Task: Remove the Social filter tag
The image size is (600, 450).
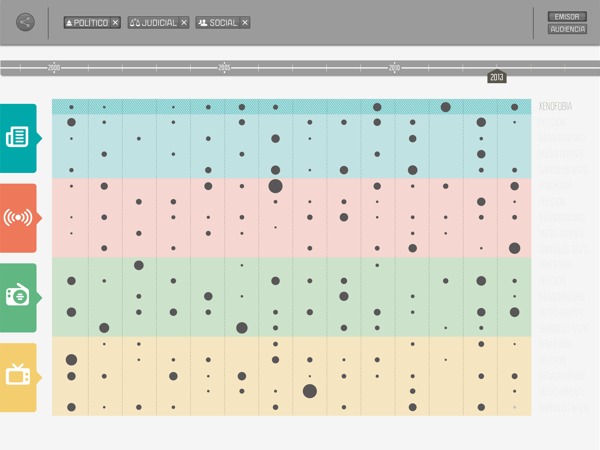Action: tap(245, 22)
